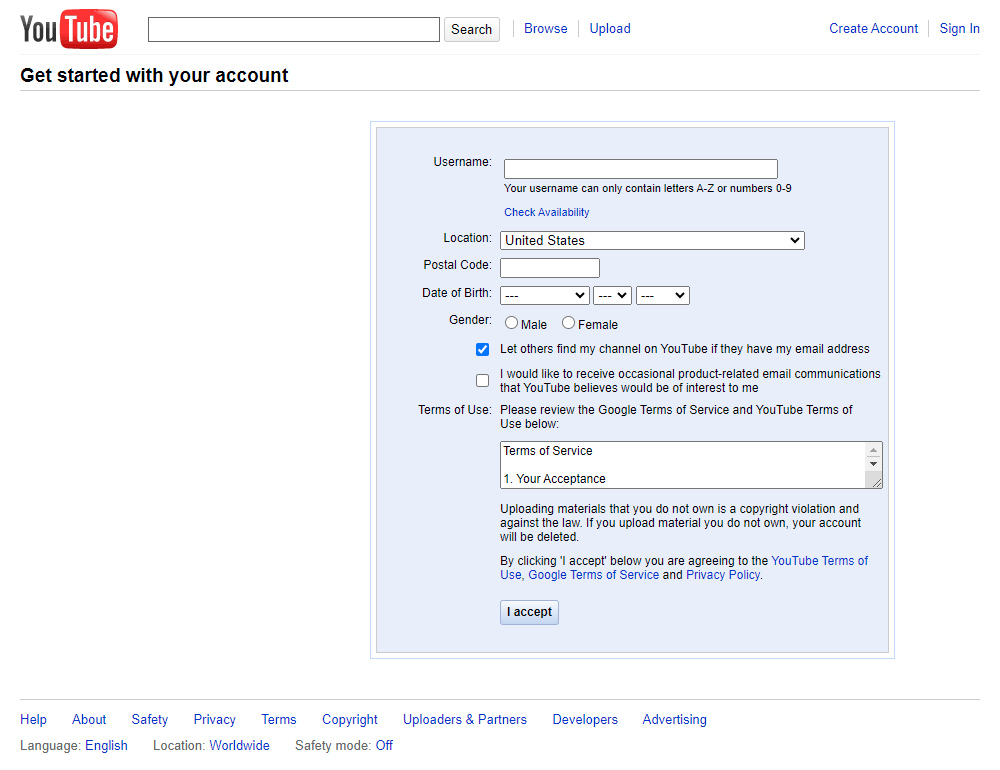Screen dimensions: 1000x770
Task: Uncheck let others find my channel
Action: [x=482, y=349]
